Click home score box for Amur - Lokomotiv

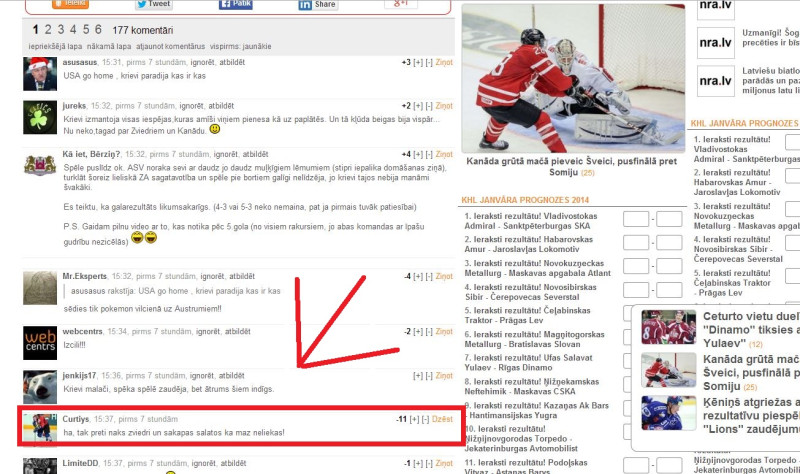pyautogui.click(x=636, y=243)
